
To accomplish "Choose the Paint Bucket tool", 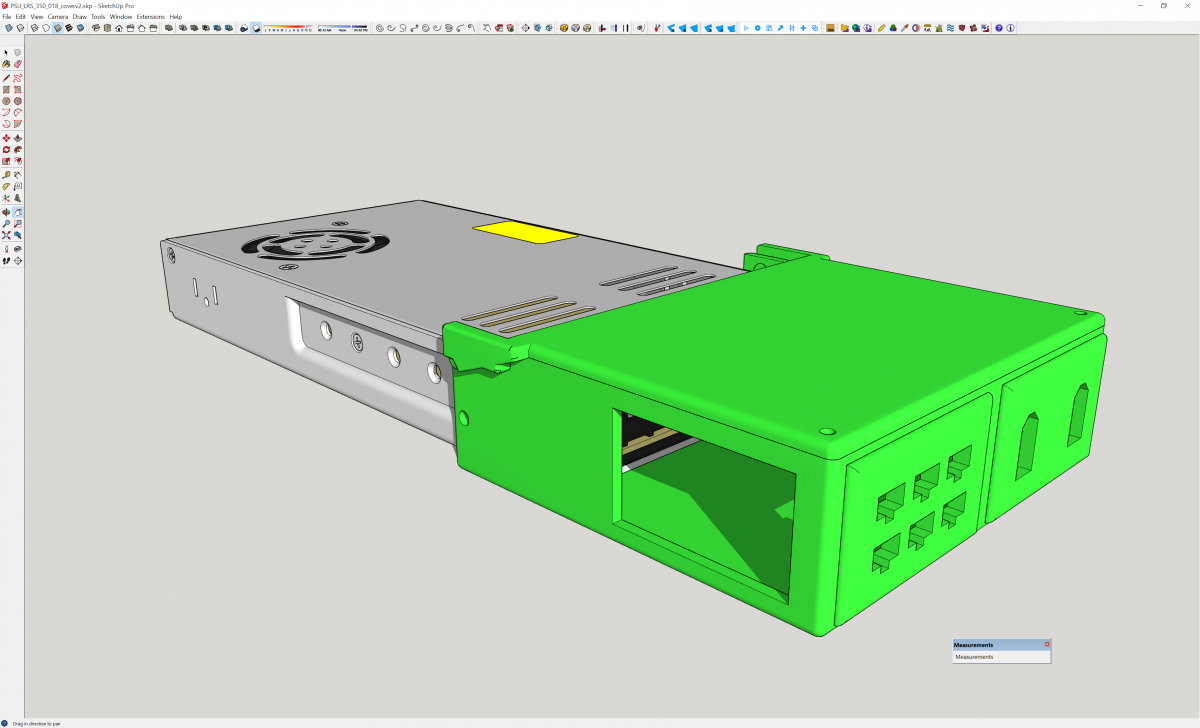I will point(6,64).
